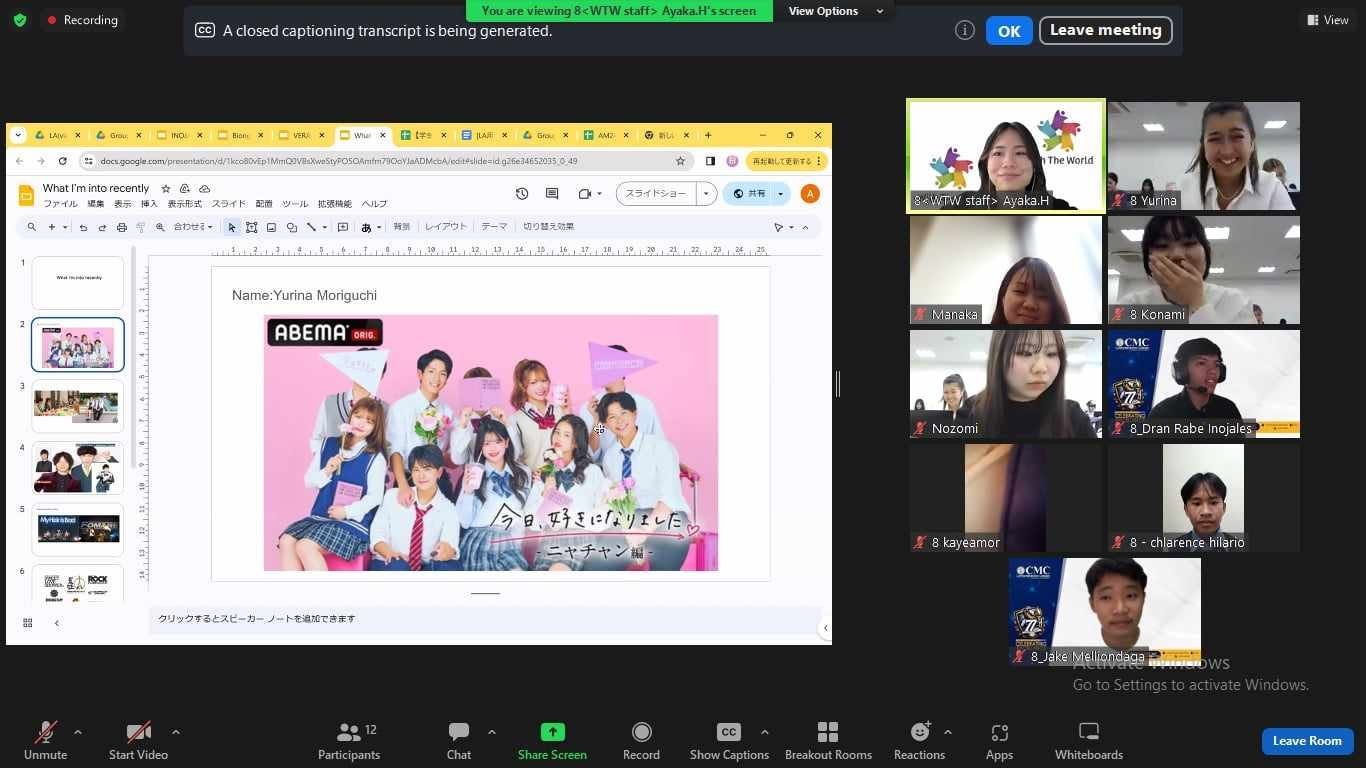Image resolution: width=1366 pixels, height=768 pixels.
Task: Toggle Show Captions in Zoom toolbar
Action: pos(729,740)
